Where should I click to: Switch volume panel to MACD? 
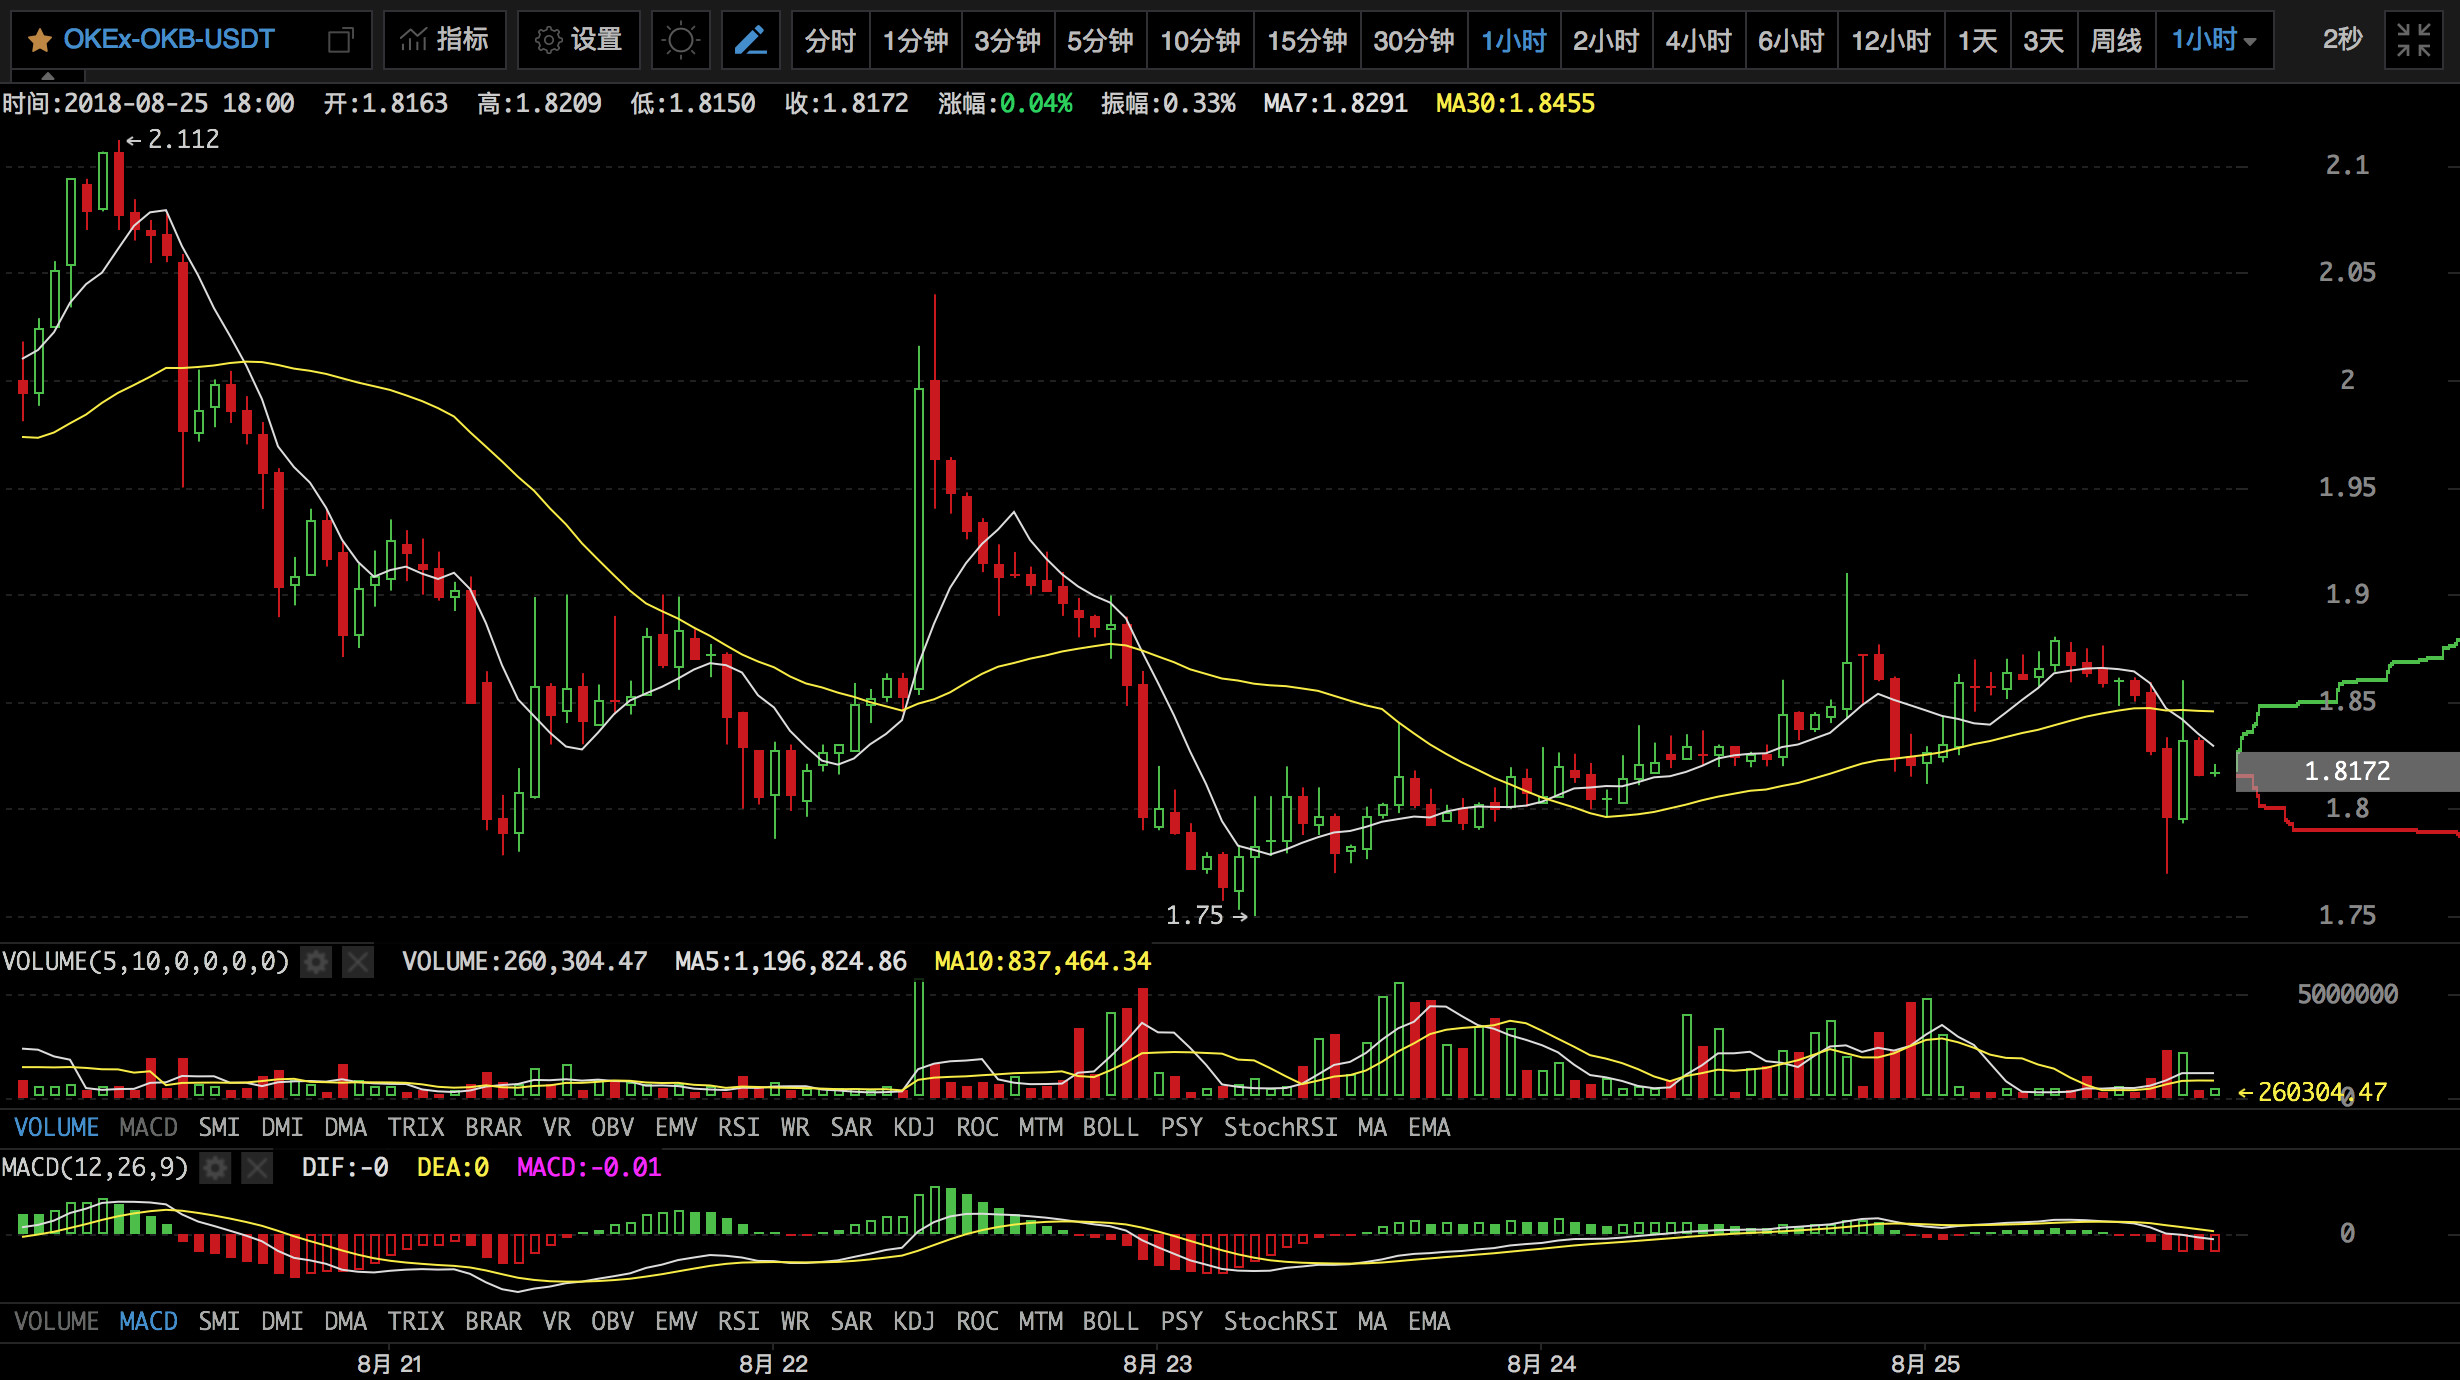point(148,1127)
